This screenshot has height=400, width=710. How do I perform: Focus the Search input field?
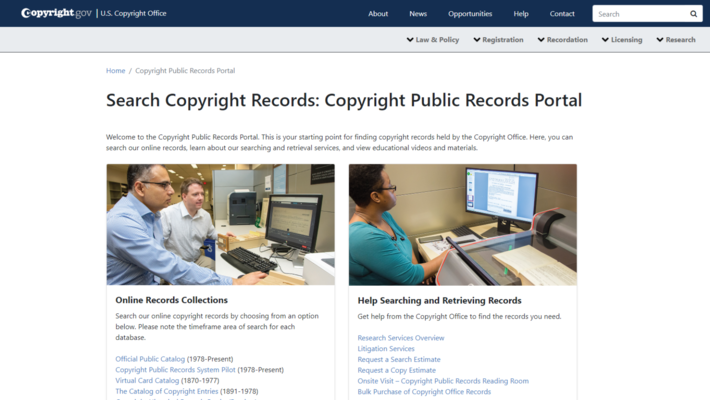(x=638, y=14)
